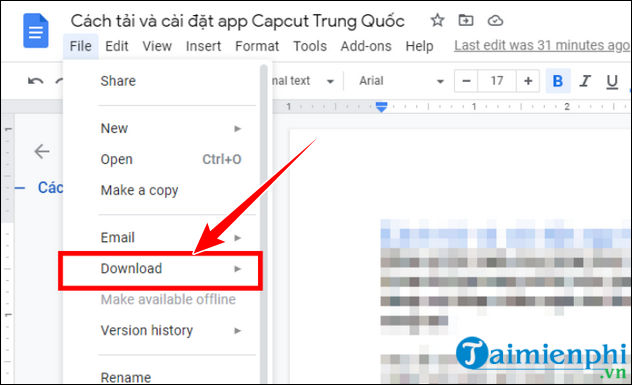This screenshot has height=385, width=632.
Task: Decrease font size with minus button
Action: tap(466, 81)
